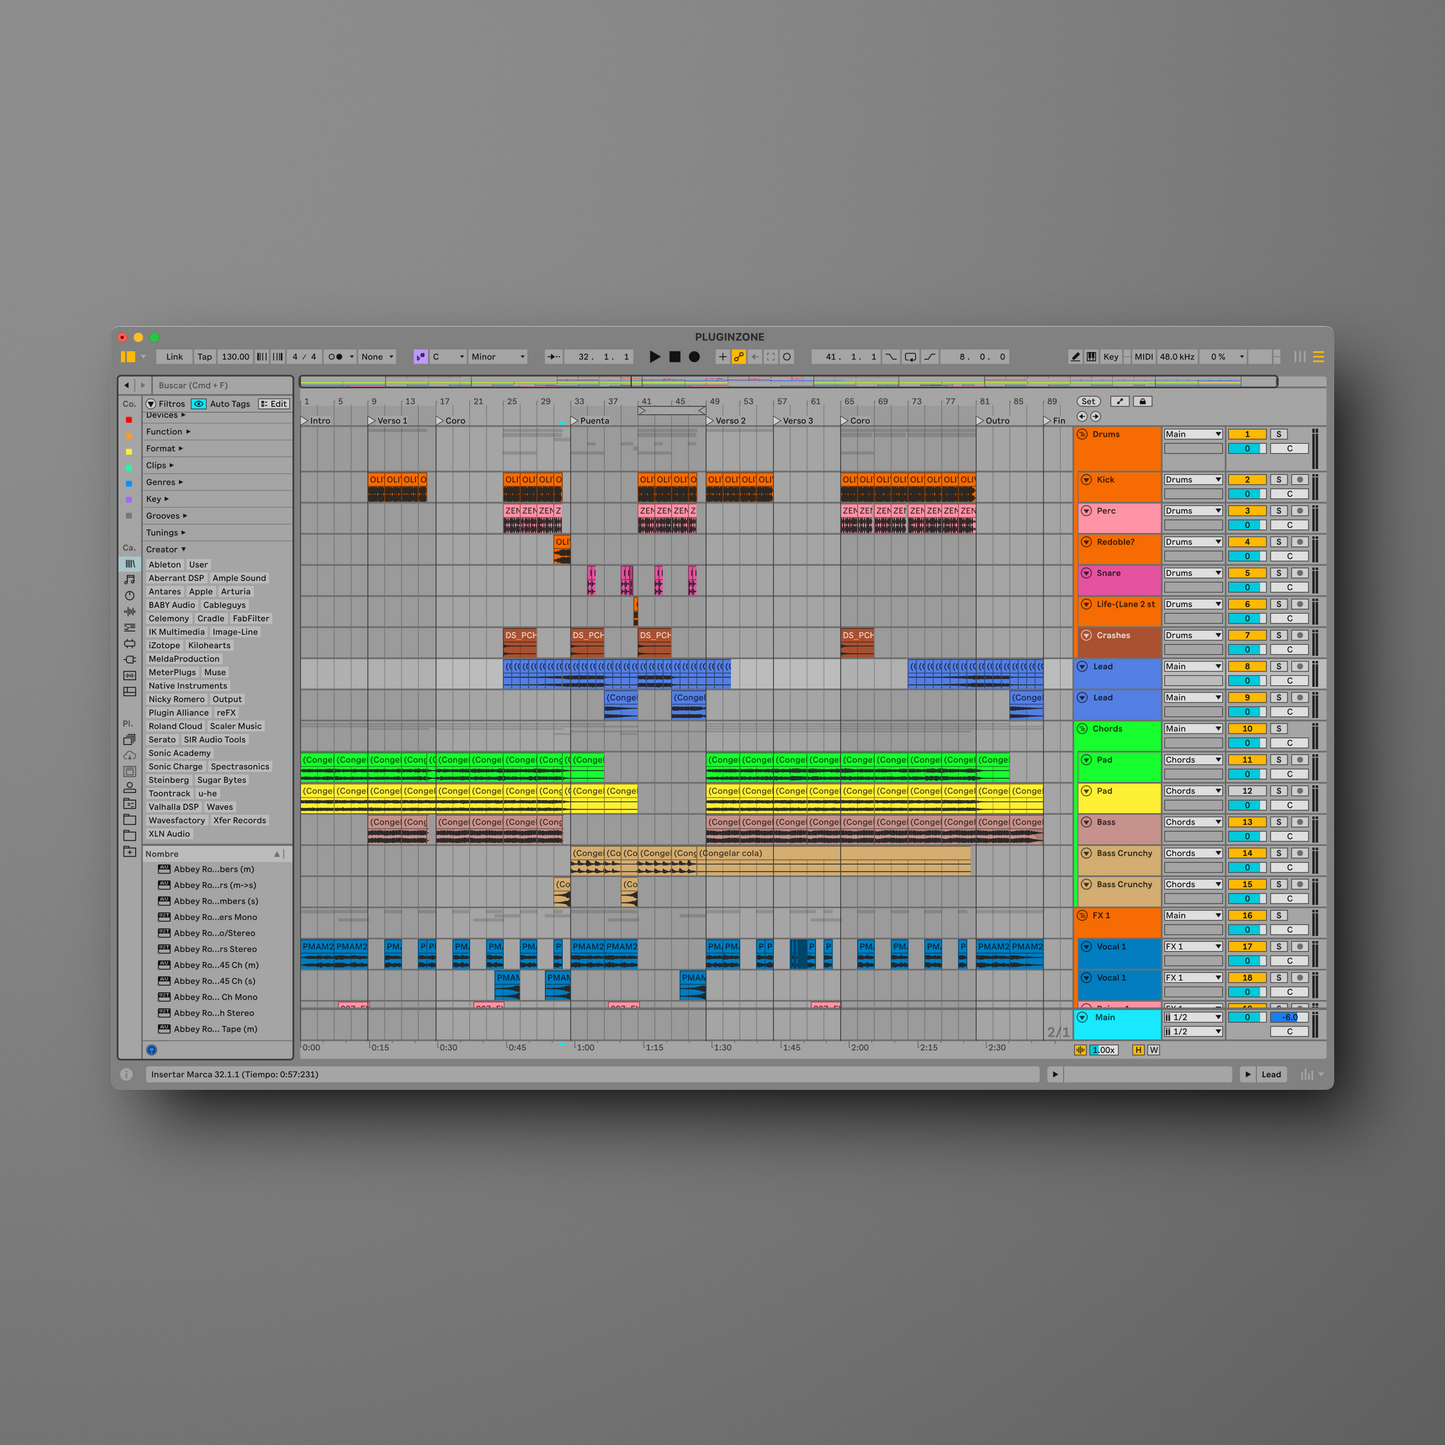Image resolution: width=1445 pixels, height=1445 pixels.
Task: Toggle the orange MIDI Arrangement Overdub icon
Action: tap(737, 356)
